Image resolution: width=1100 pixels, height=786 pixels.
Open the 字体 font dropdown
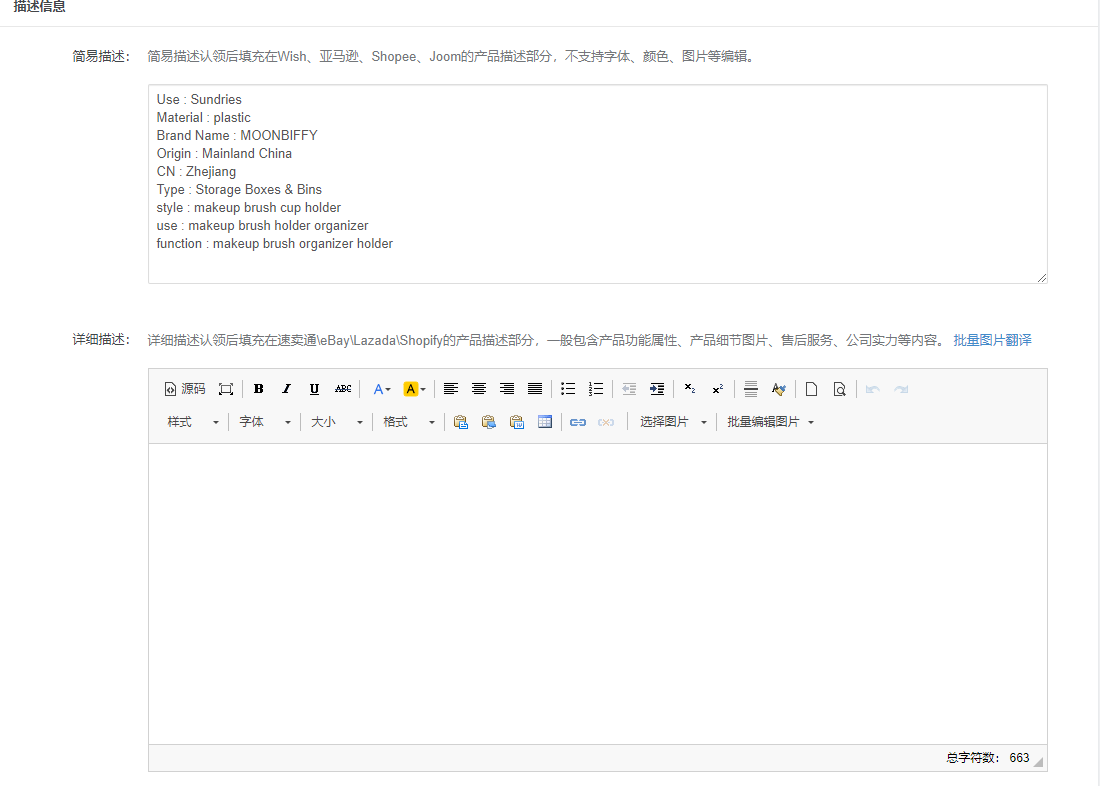tap(264, 422)
